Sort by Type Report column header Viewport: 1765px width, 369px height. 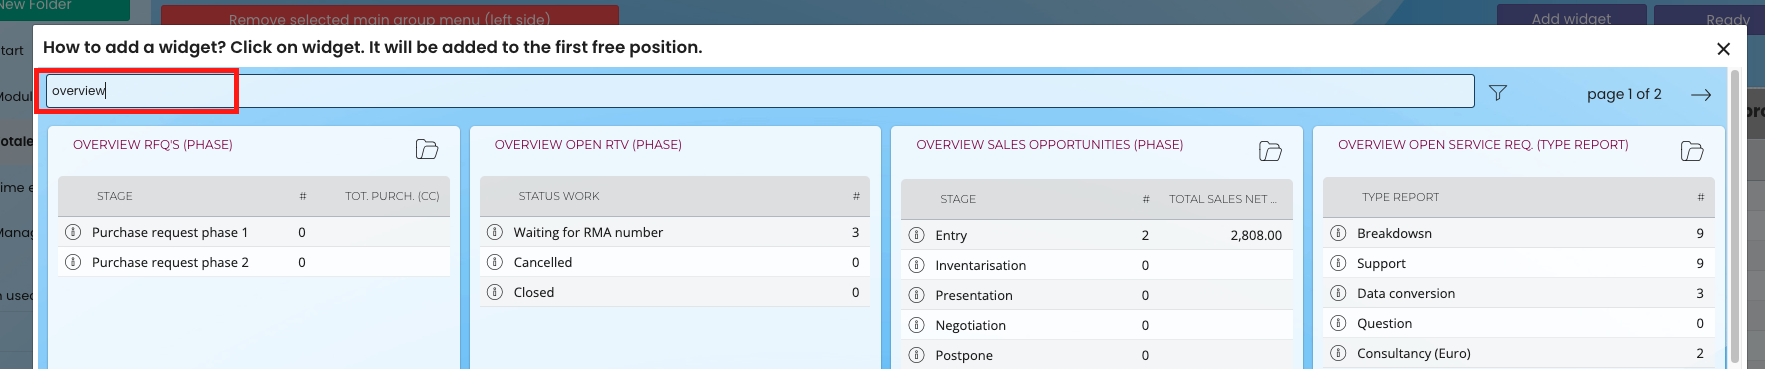1400,197
